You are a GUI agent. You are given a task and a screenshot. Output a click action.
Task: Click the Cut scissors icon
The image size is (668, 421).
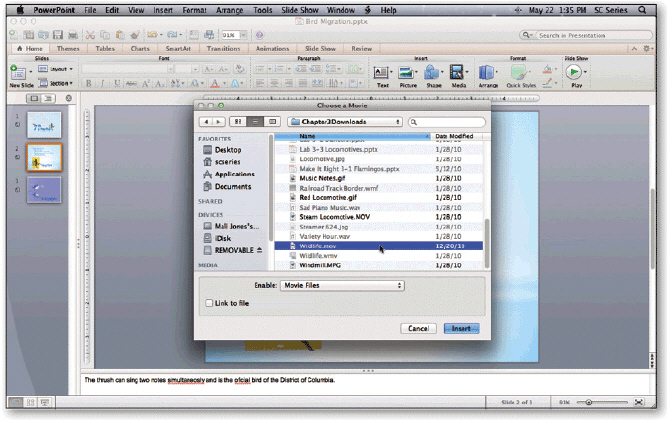click(90, 35)
